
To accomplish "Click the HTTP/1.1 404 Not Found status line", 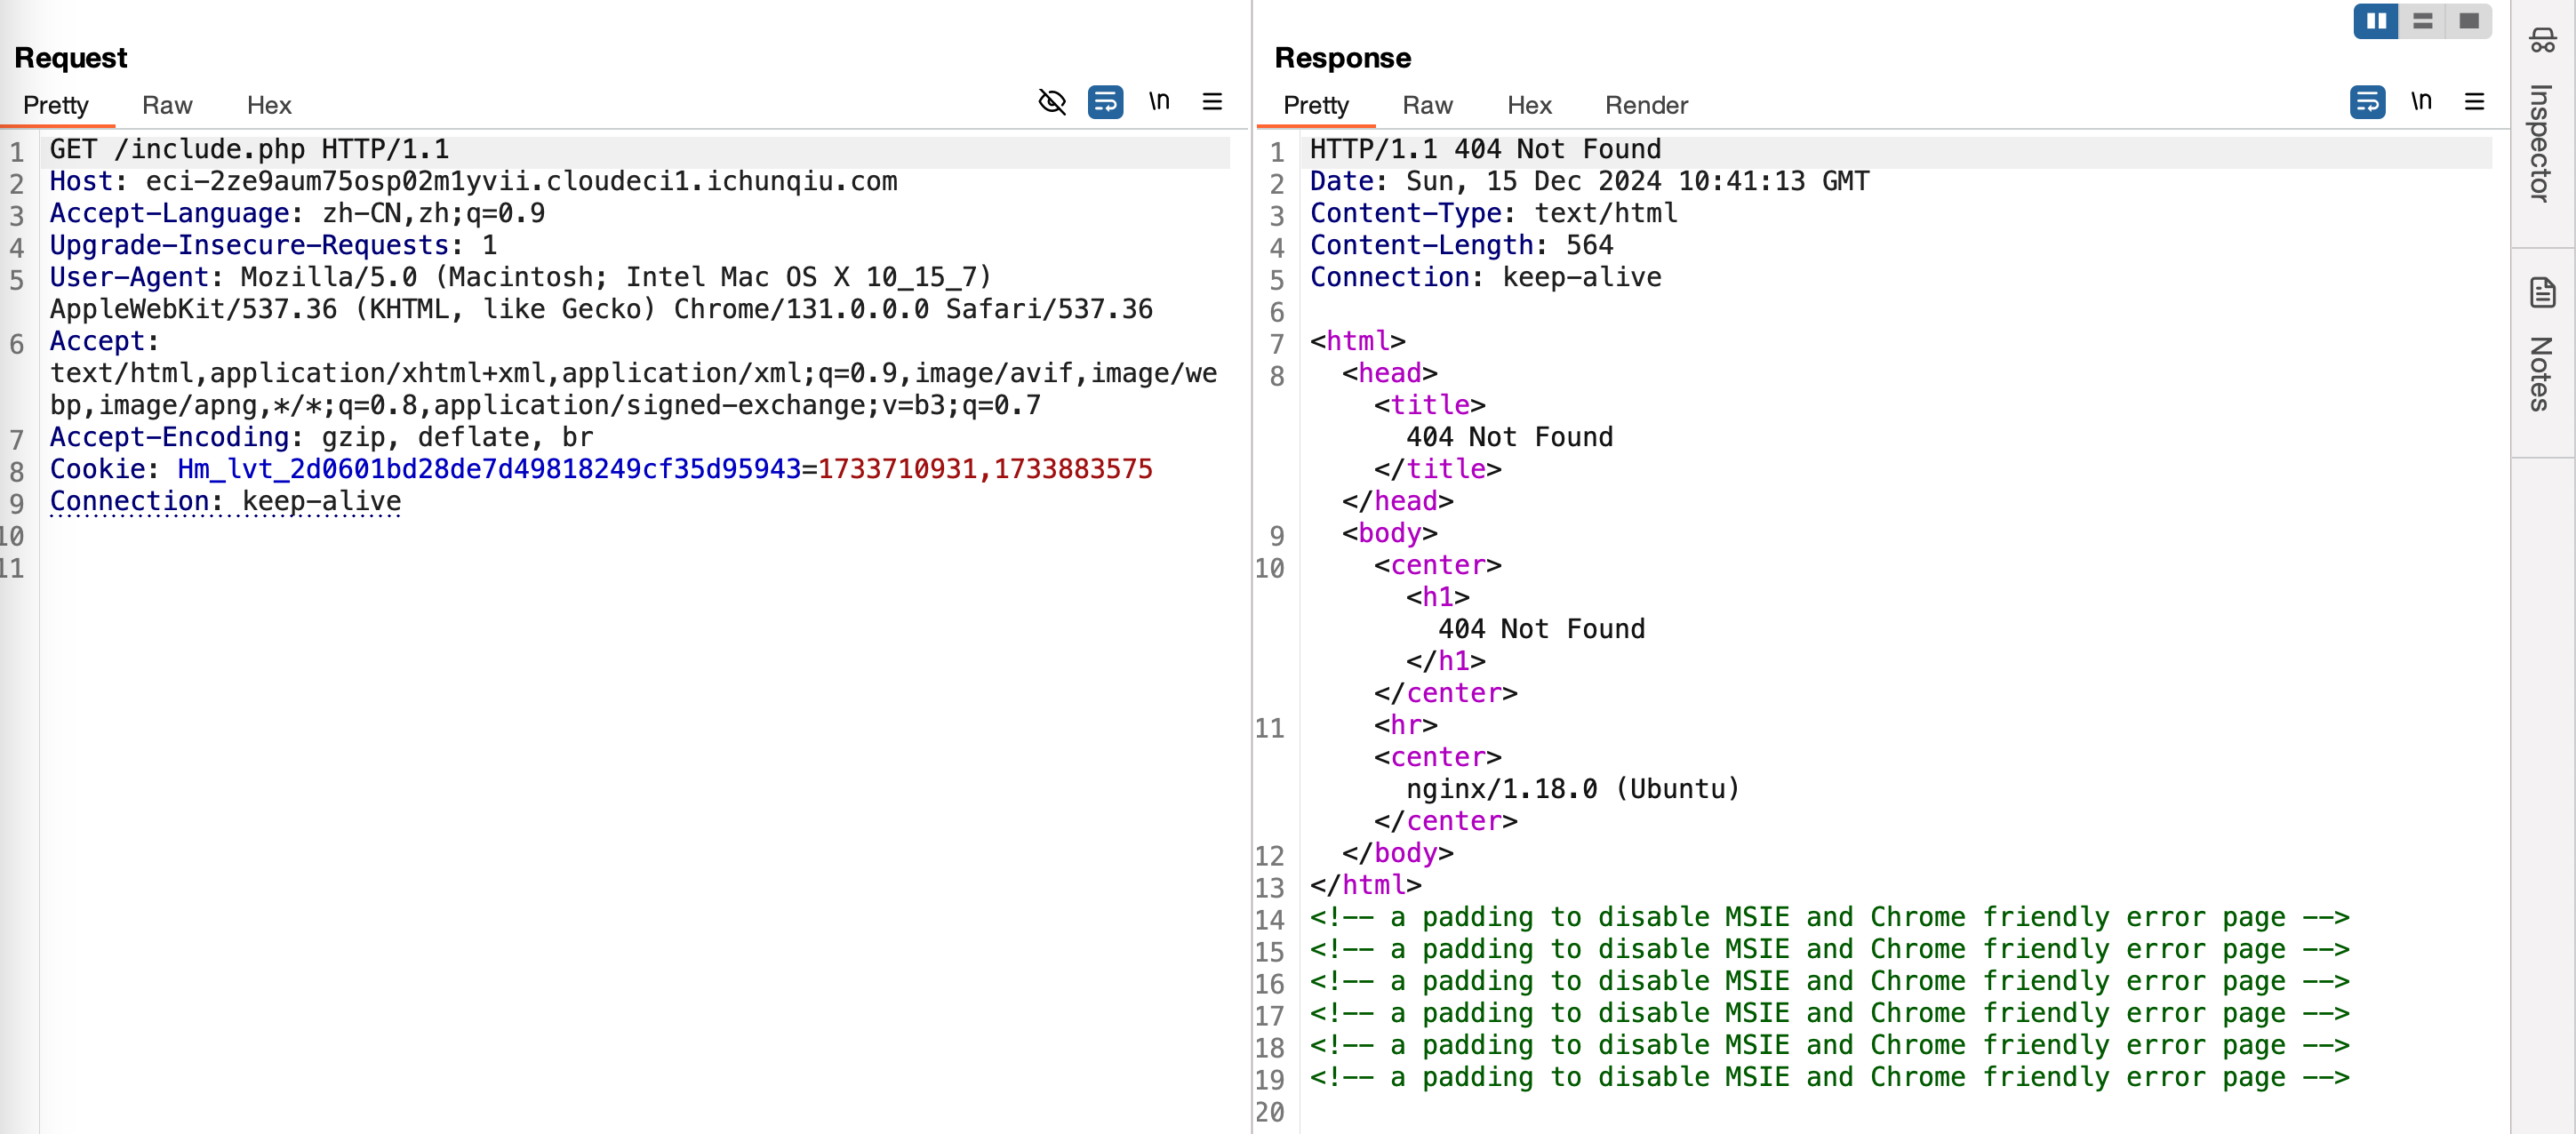I will [x=1485, y=150].
